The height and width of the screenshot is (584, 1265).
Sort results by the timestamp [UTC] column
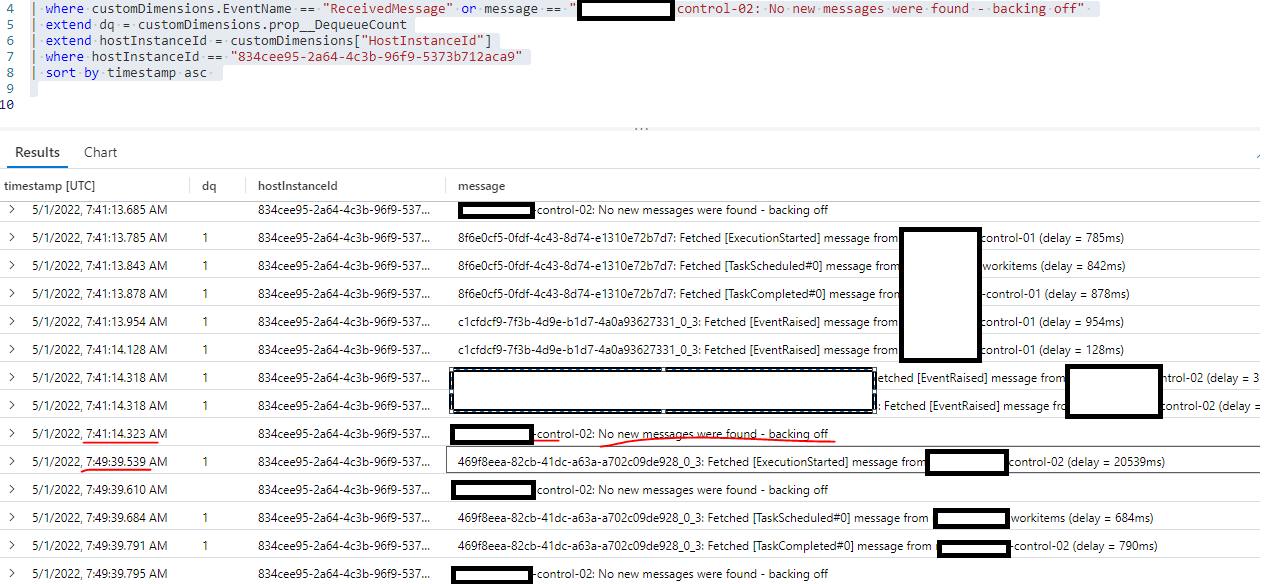click(51, 186)
